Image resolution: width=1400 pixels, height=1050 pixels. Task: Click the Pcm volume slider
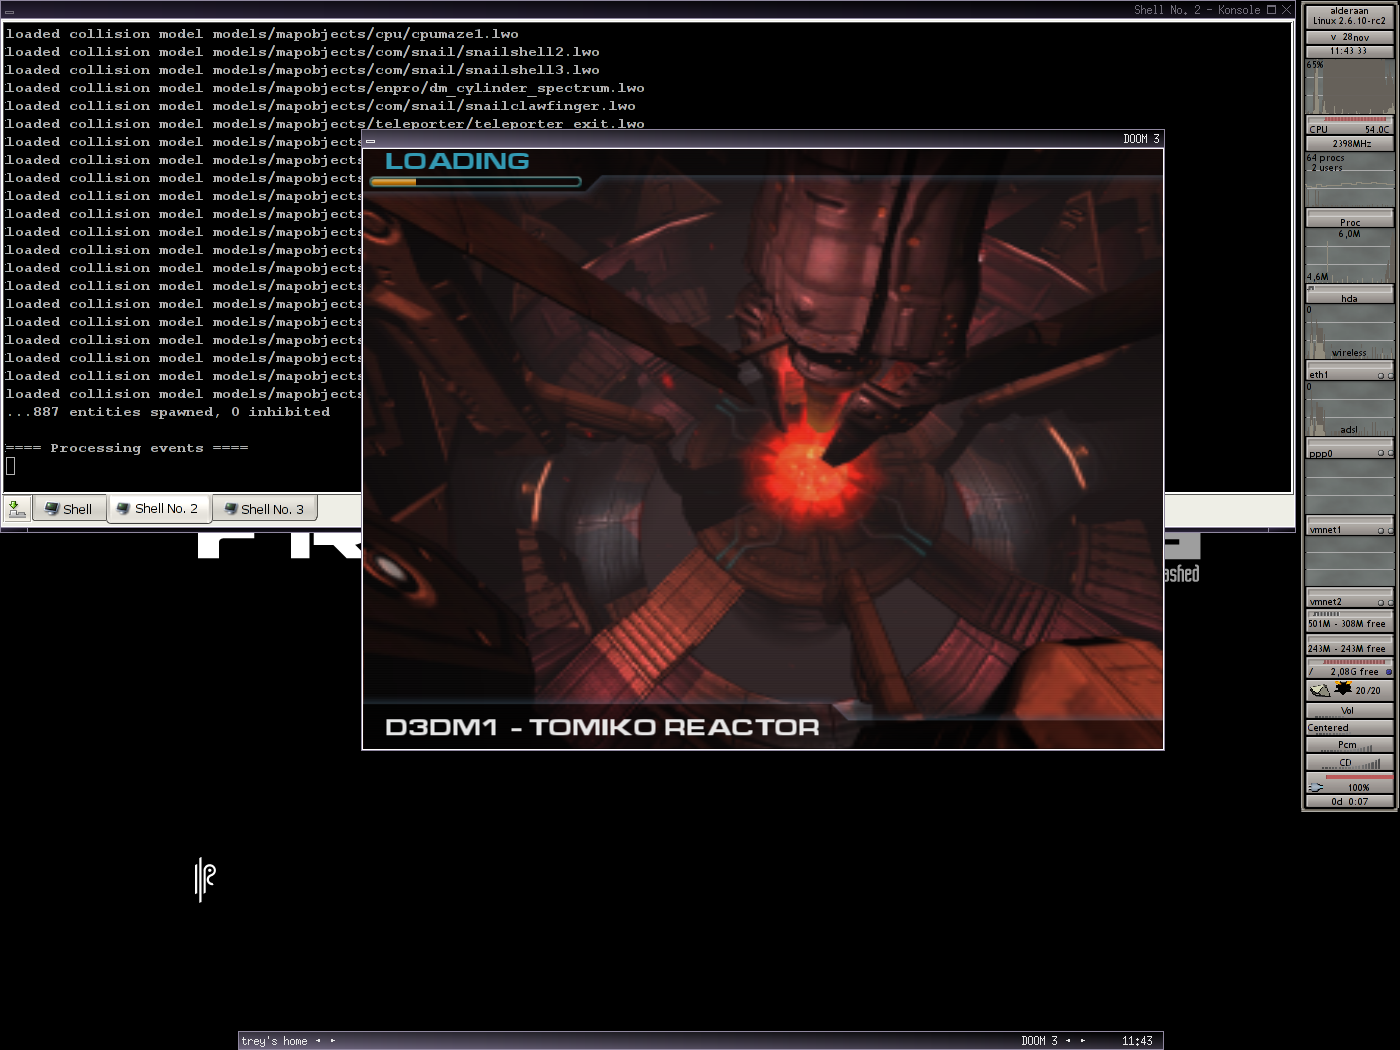tap(1349, 745)
